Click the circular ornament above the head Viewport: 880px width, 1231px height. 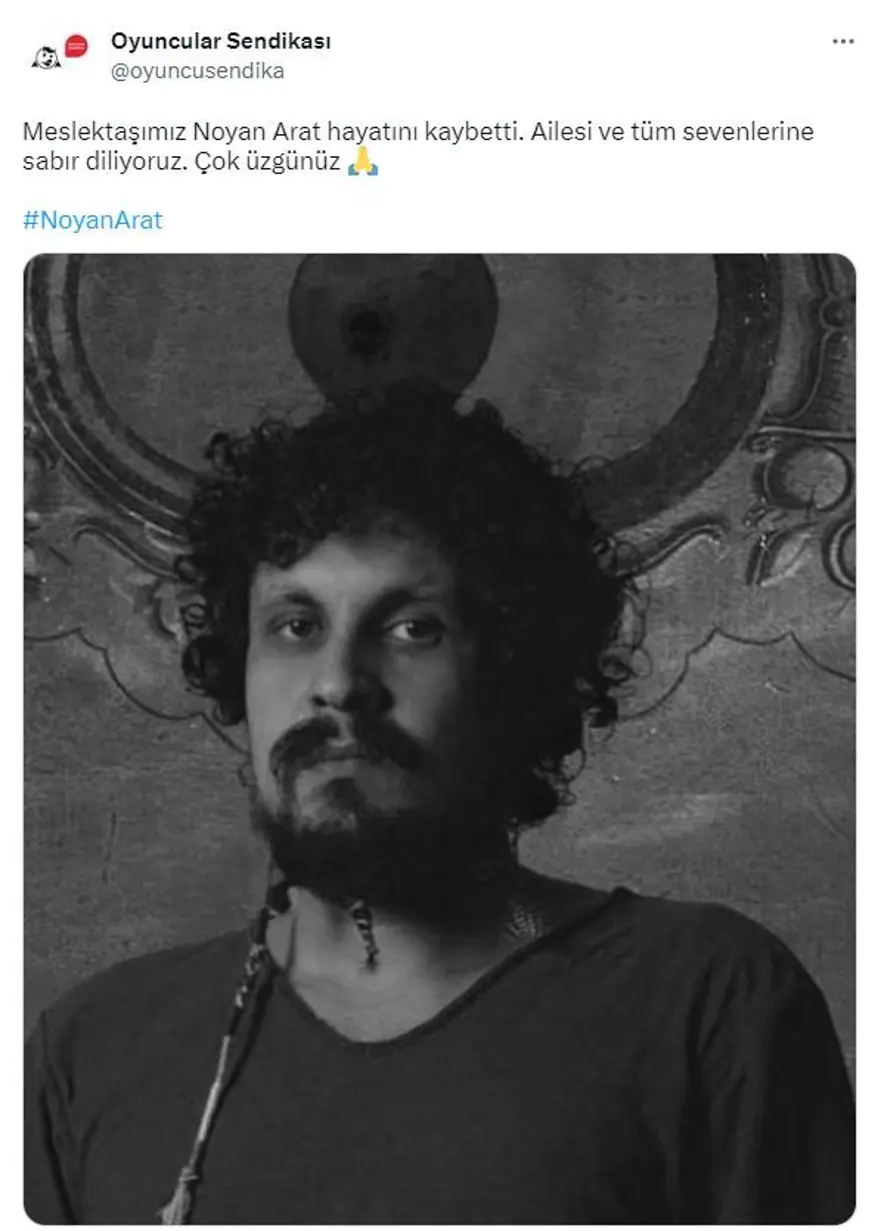click(x=393, y=320)
